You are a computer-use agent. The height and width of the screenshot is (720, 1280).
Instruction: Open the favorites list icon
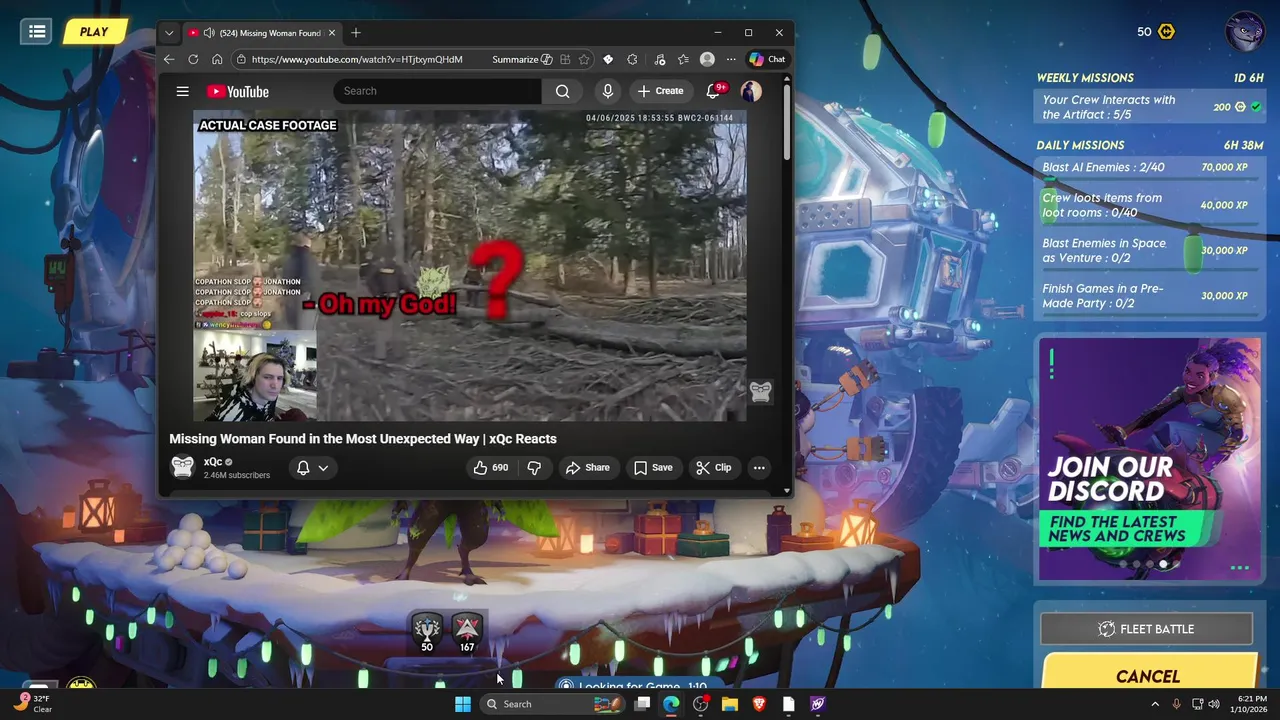tap(683, 59)
